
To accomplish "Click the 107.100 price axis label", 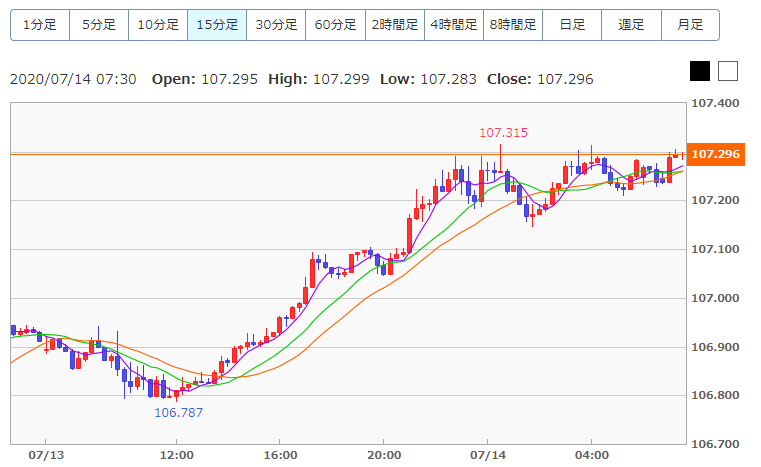I will tap(715, 250).
